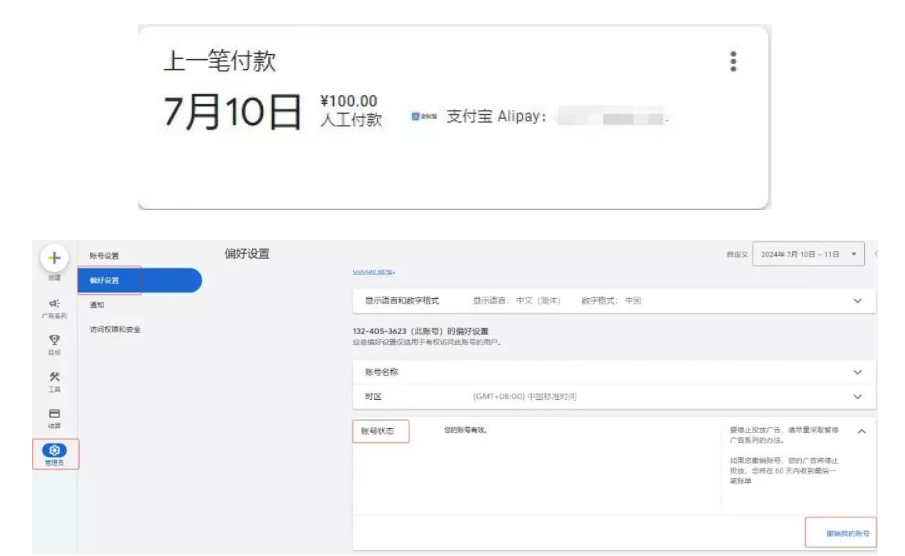Click the 自定义 label beside date range

coord(737,255)
